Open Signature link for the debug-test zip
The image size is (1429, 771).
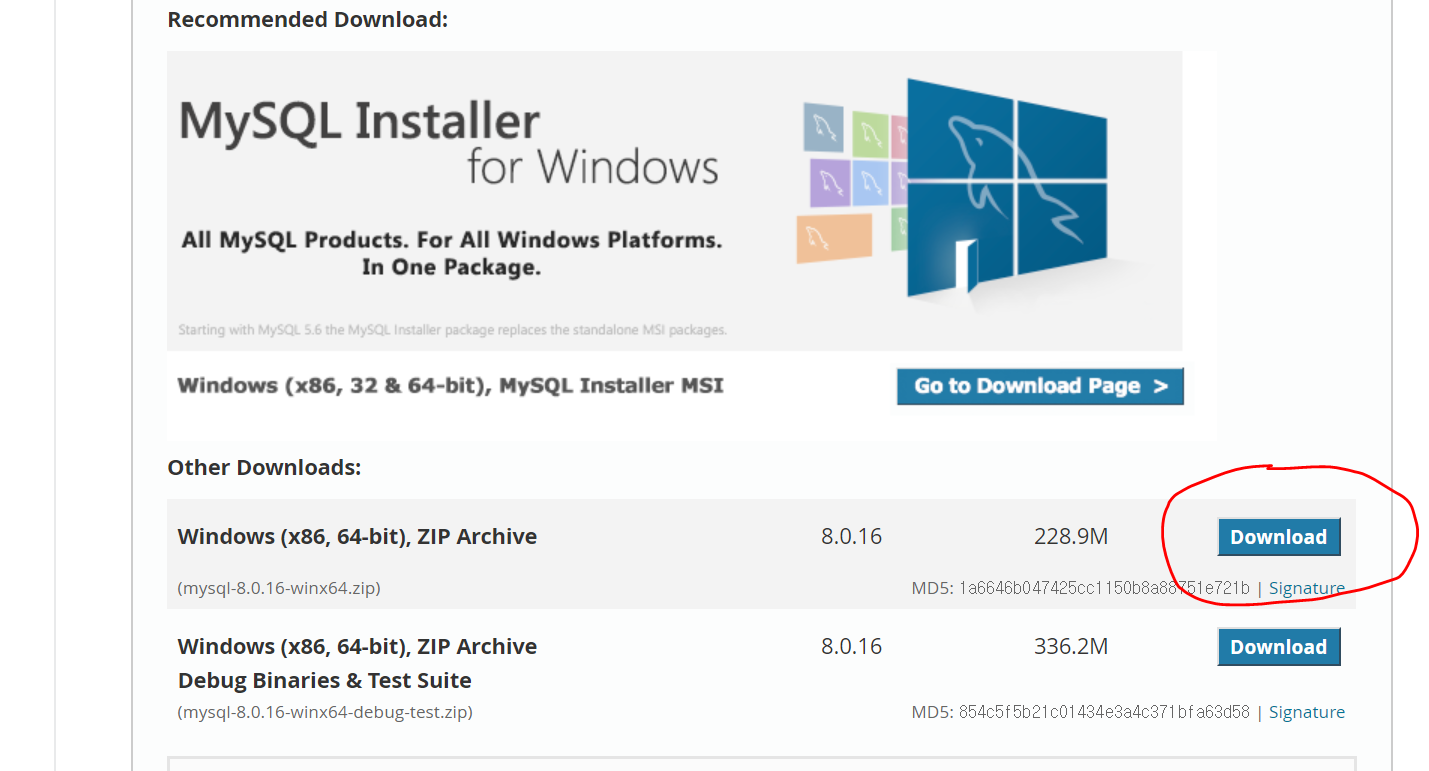(x=1306, y=712)
